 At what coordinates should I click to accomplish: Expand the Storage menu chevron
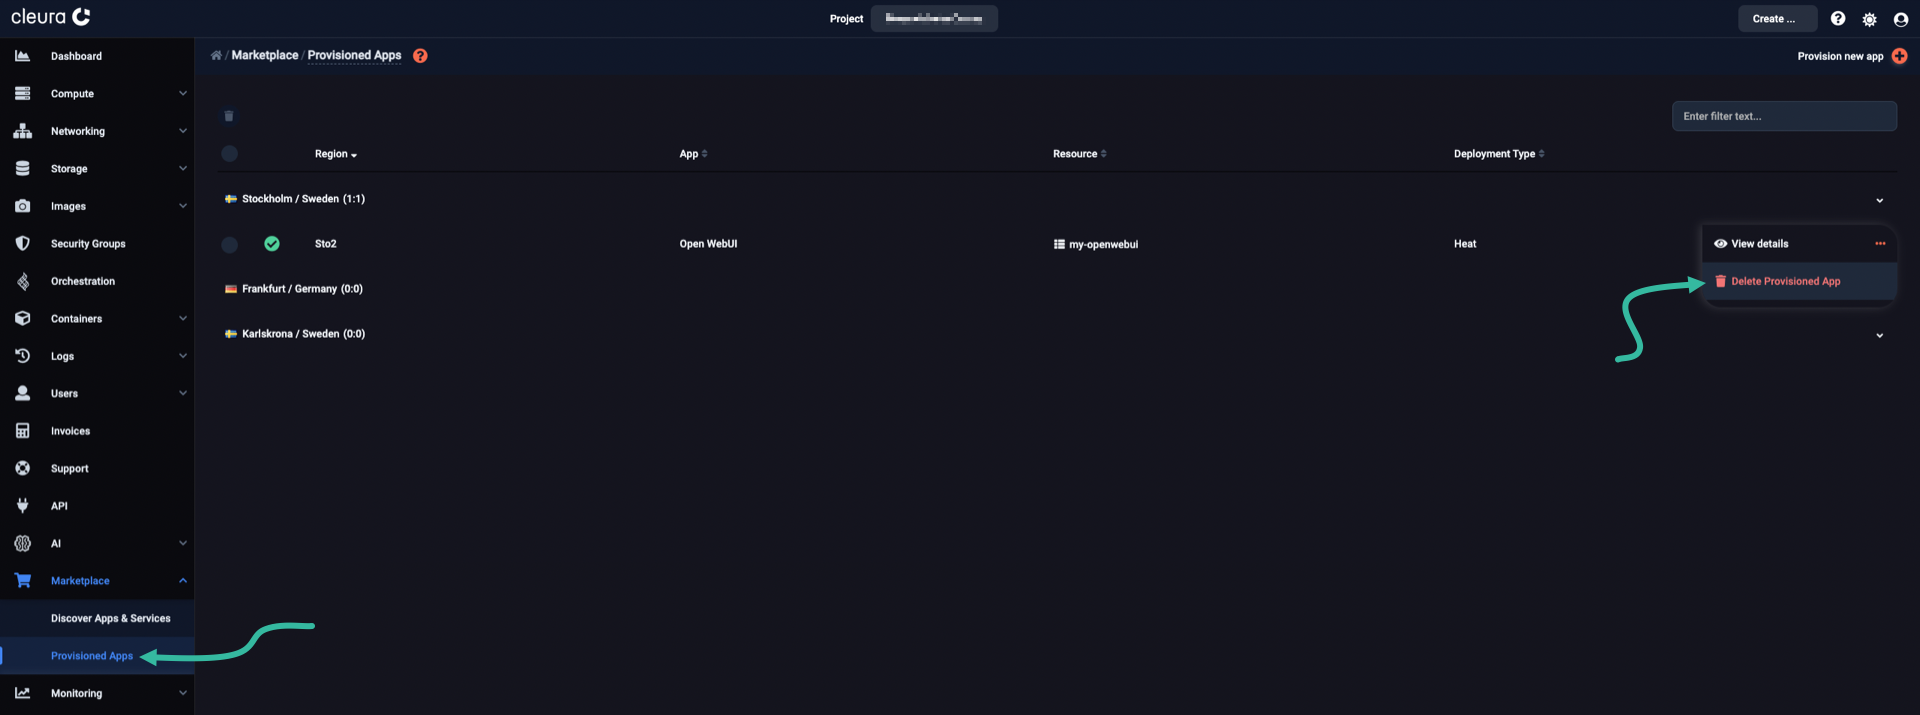183,168
